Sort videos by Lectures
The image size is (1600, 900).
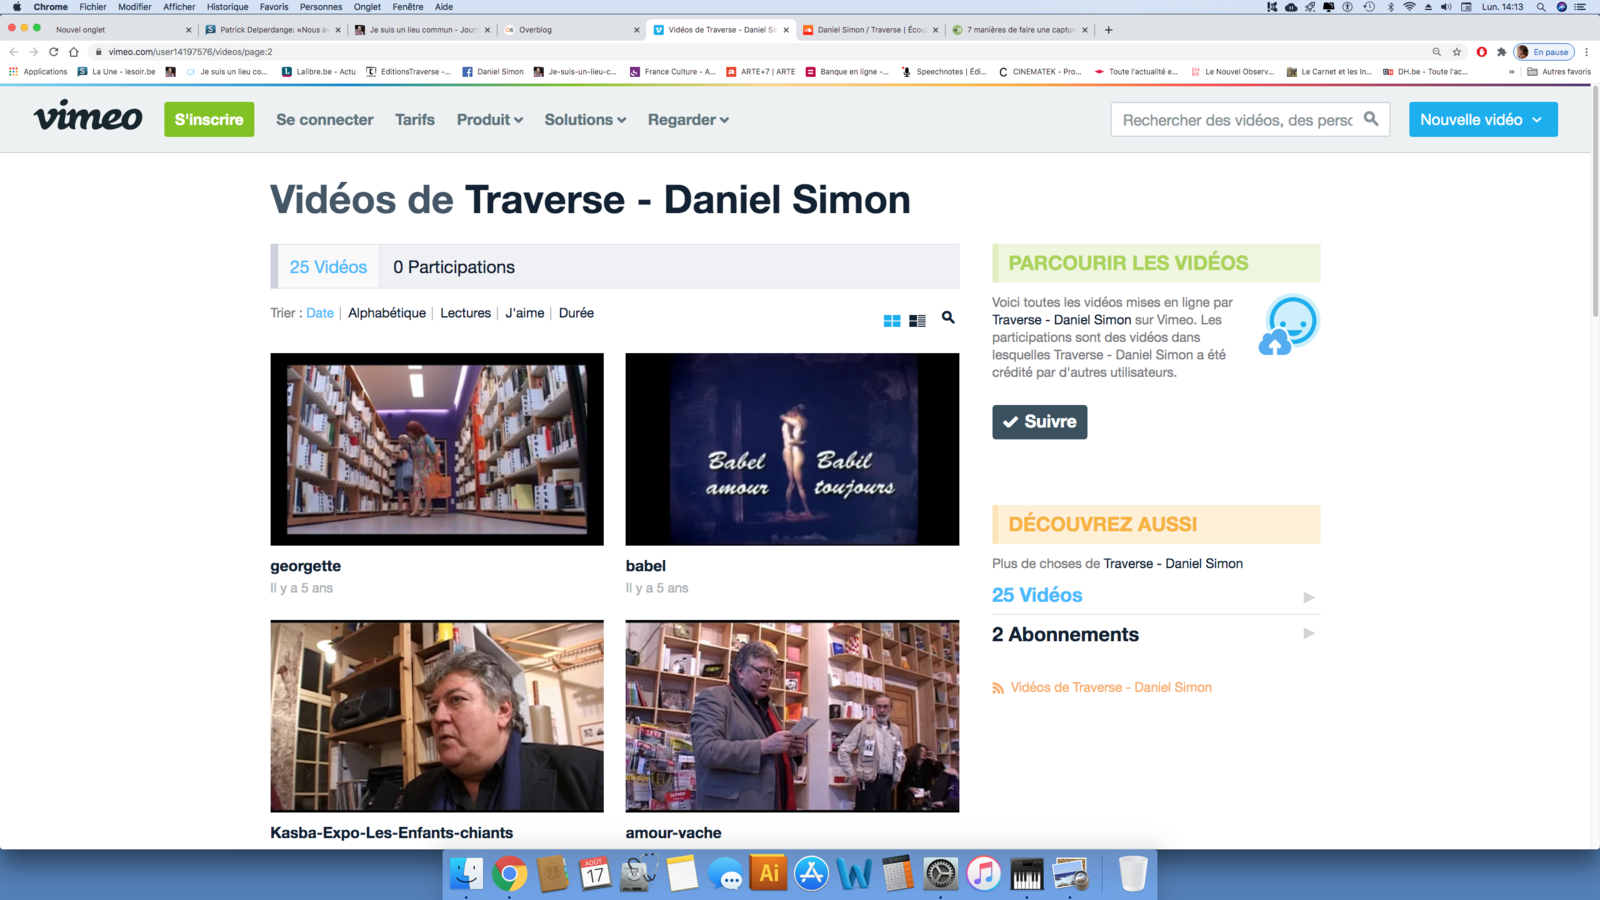[x=465, y=313]
